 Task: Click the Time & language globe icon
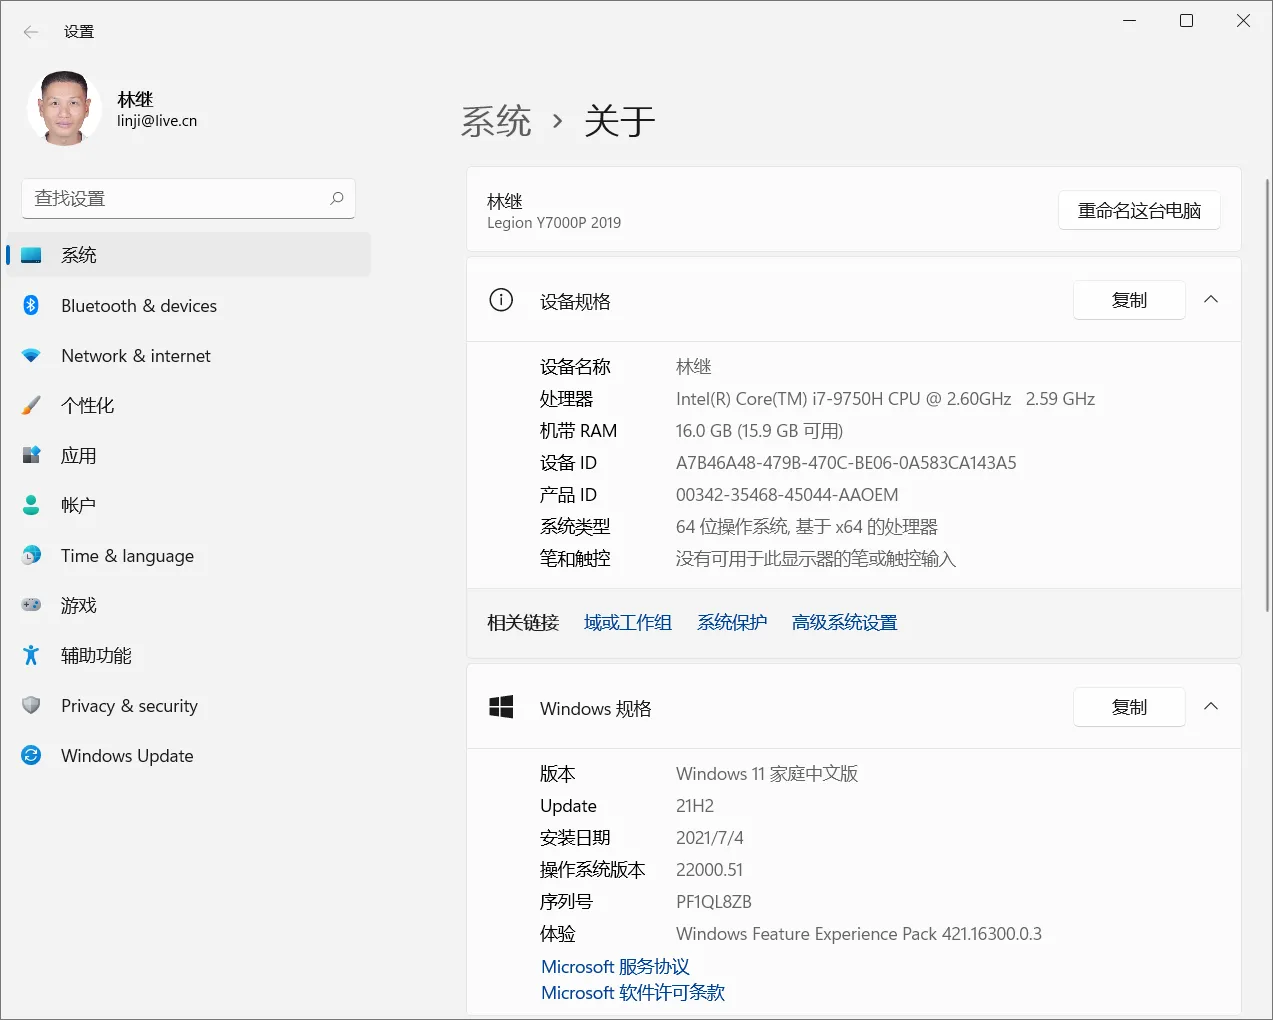coord(31,555)
